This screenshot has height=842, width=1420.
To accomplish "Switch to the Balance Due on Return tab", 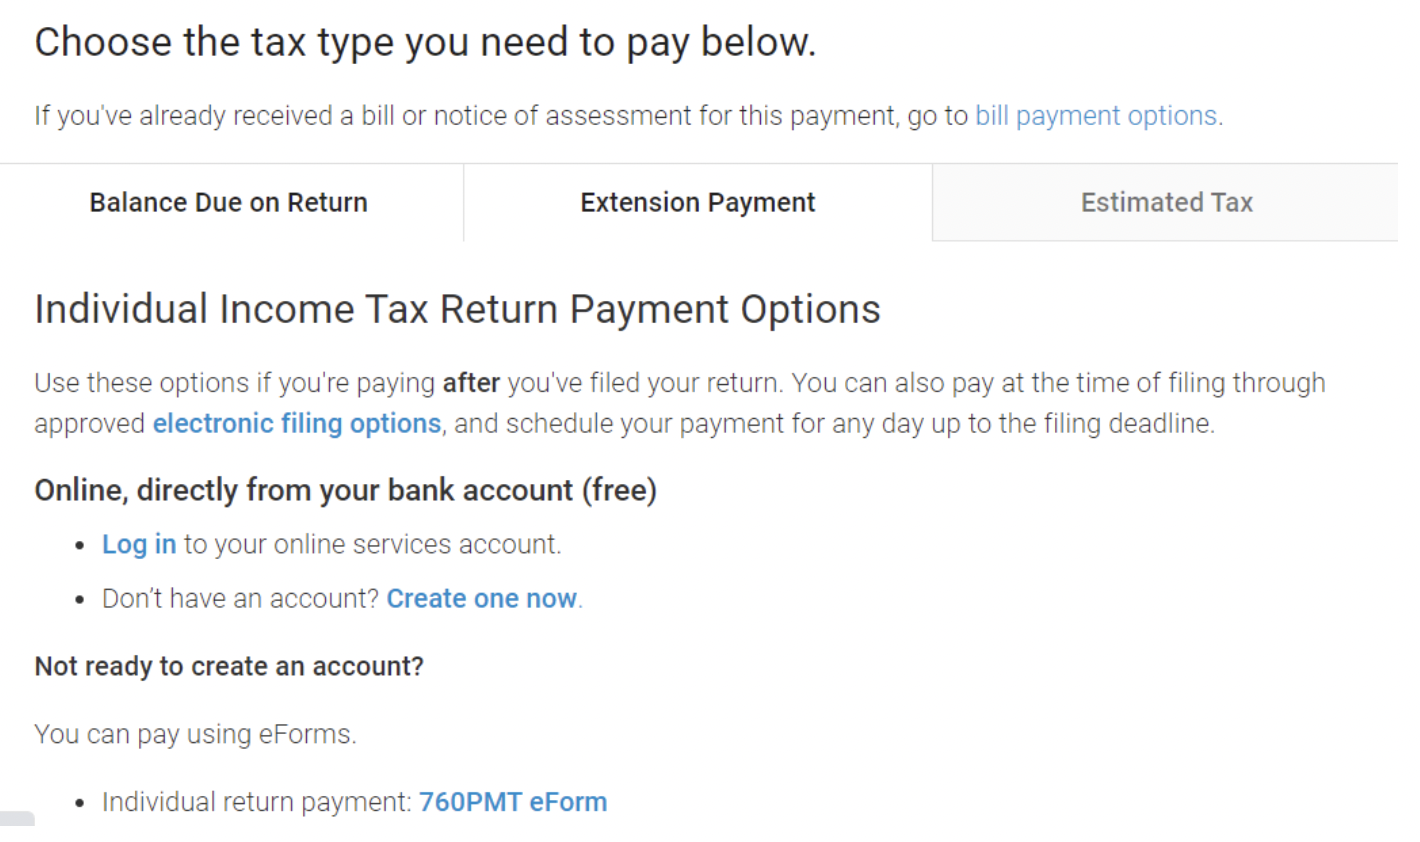I will pyautogui.click(x=229, y=202).
